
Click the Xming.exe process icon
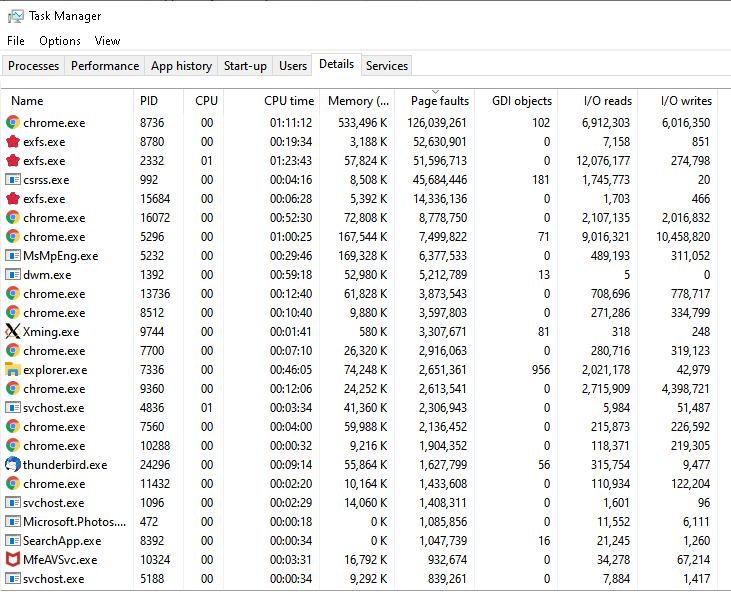point(13,332)
